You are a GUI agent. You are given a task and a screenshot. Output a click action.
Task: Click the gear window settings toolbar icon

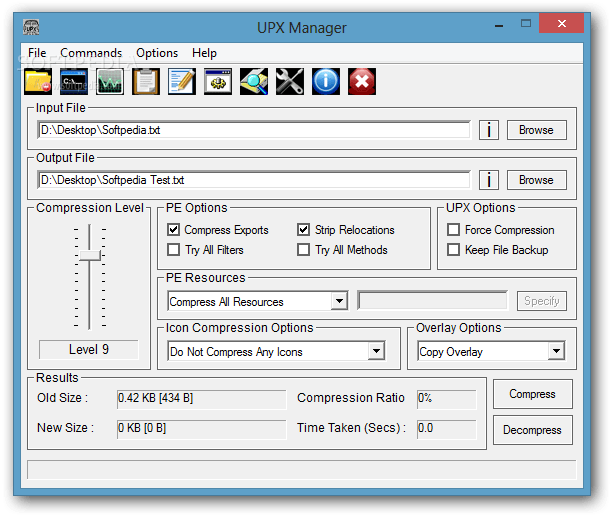[218, 81]
